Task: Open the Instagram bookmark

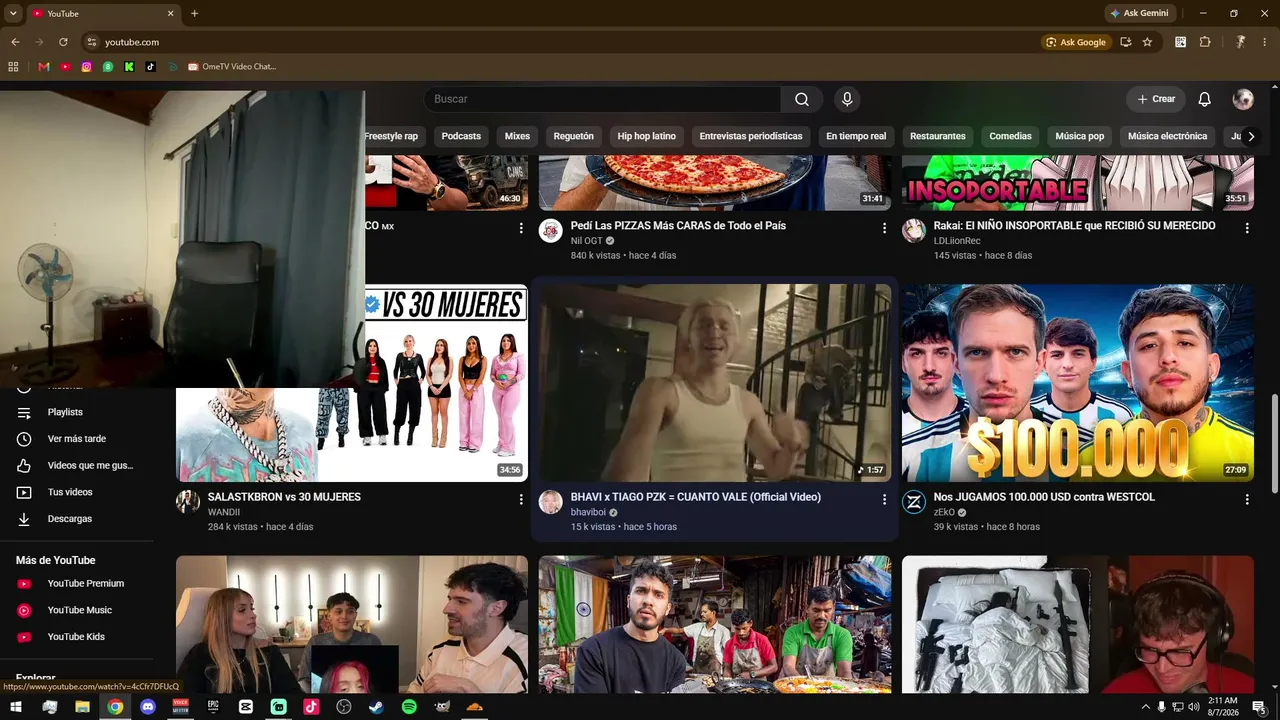Action: click(87, 67)
